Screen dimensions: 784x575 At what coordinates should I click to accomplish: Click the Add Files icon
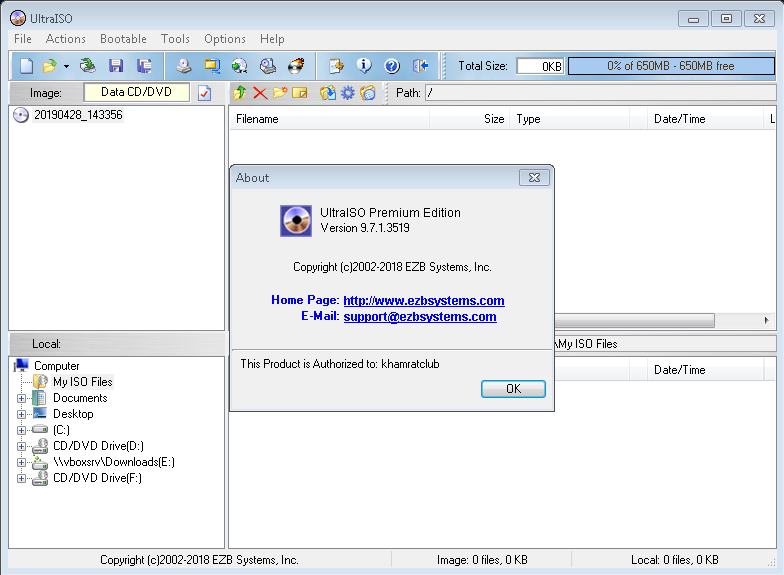(x=328, y=92)
